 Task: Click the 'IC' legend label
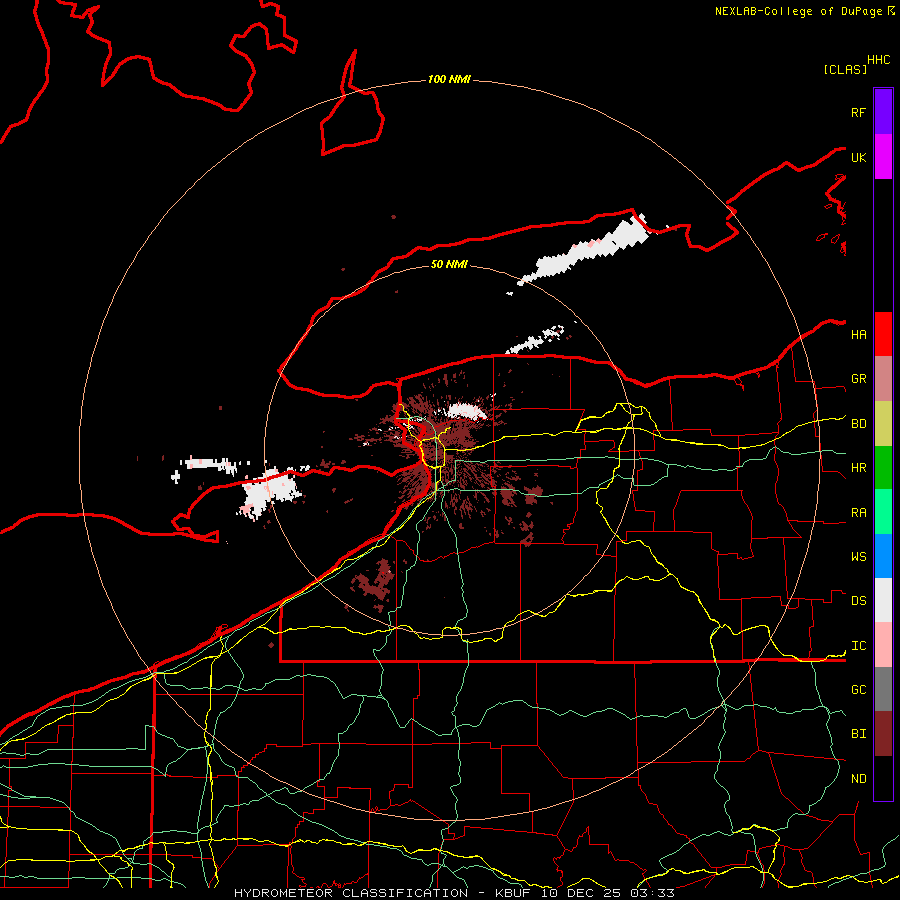[858, 646]
